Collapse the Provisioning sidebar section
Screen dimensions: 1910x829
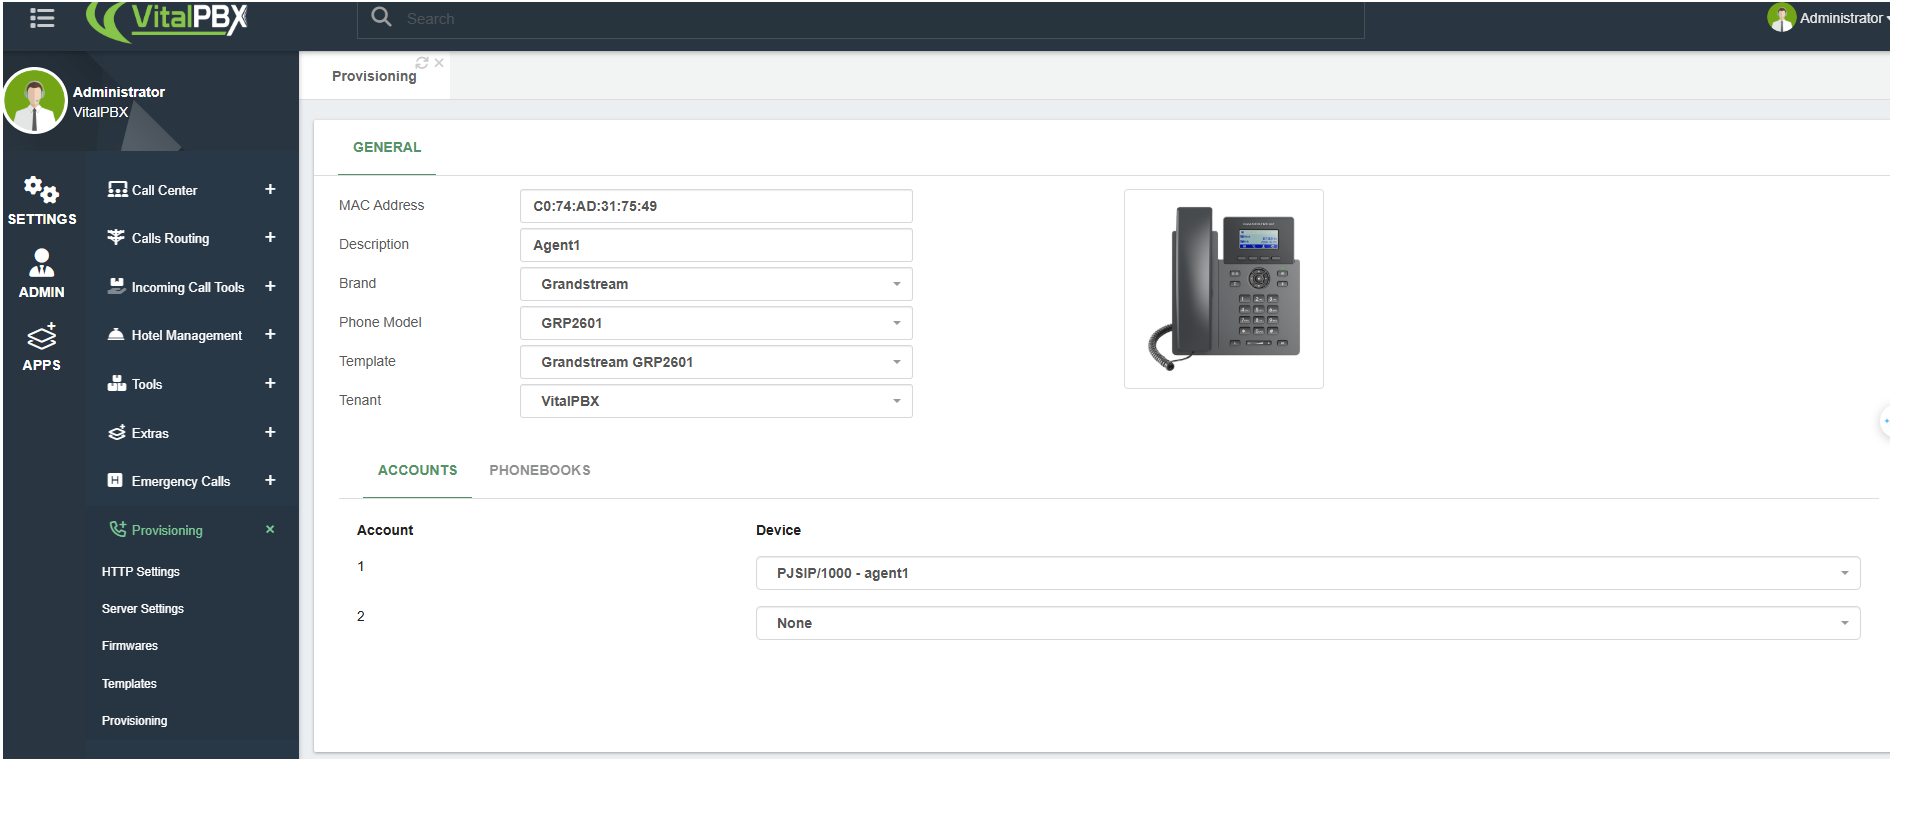[269, 530]
